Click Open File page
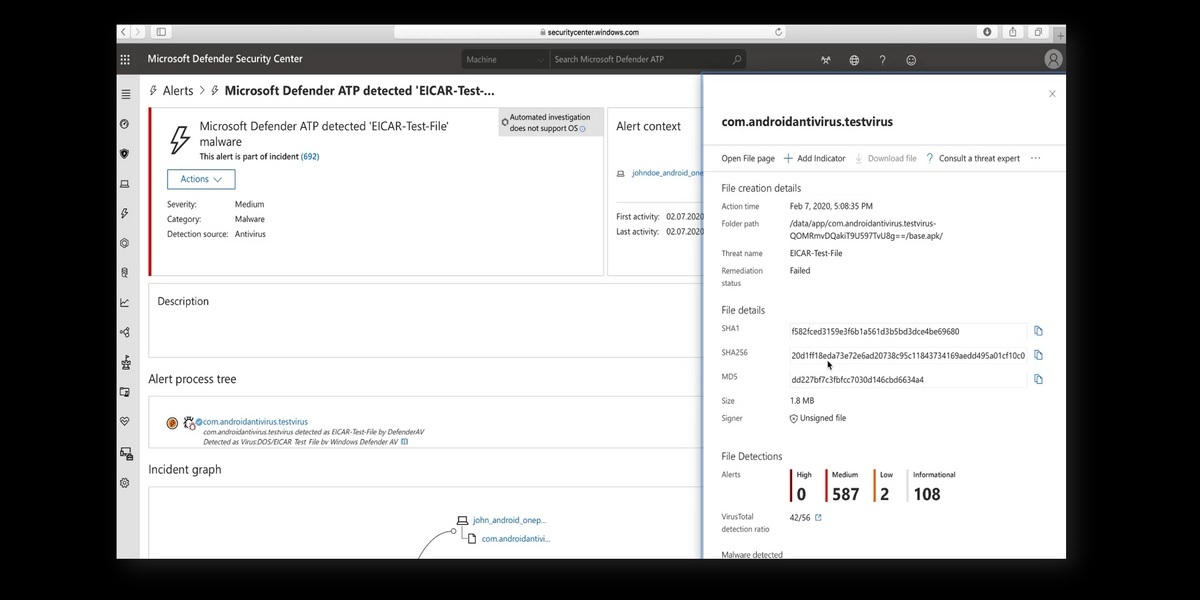Screen dimensions: 1200x600 tap(748, 158)
